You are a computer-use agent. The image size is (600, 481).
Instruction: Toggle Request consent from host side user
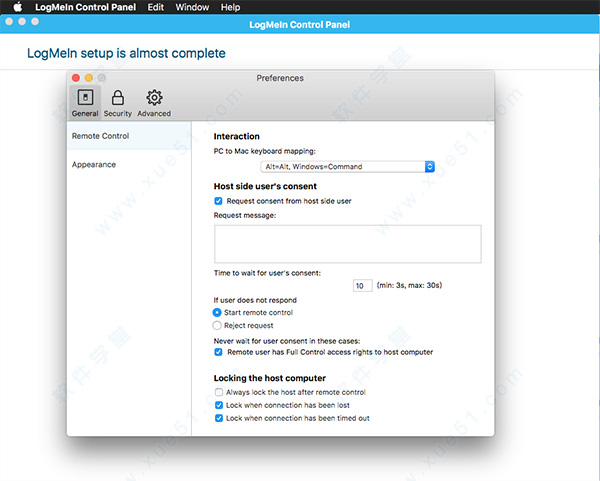(218, 201)
